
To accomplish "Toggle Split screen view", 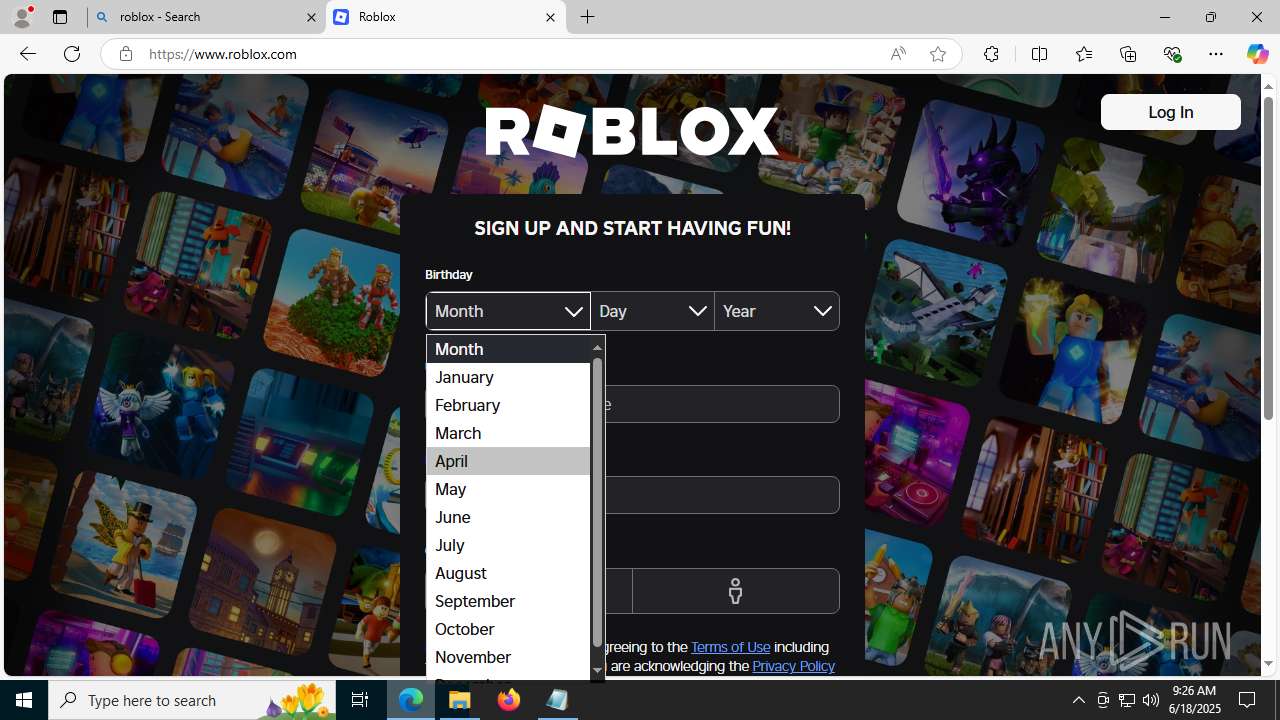I will click(1039, 54).
